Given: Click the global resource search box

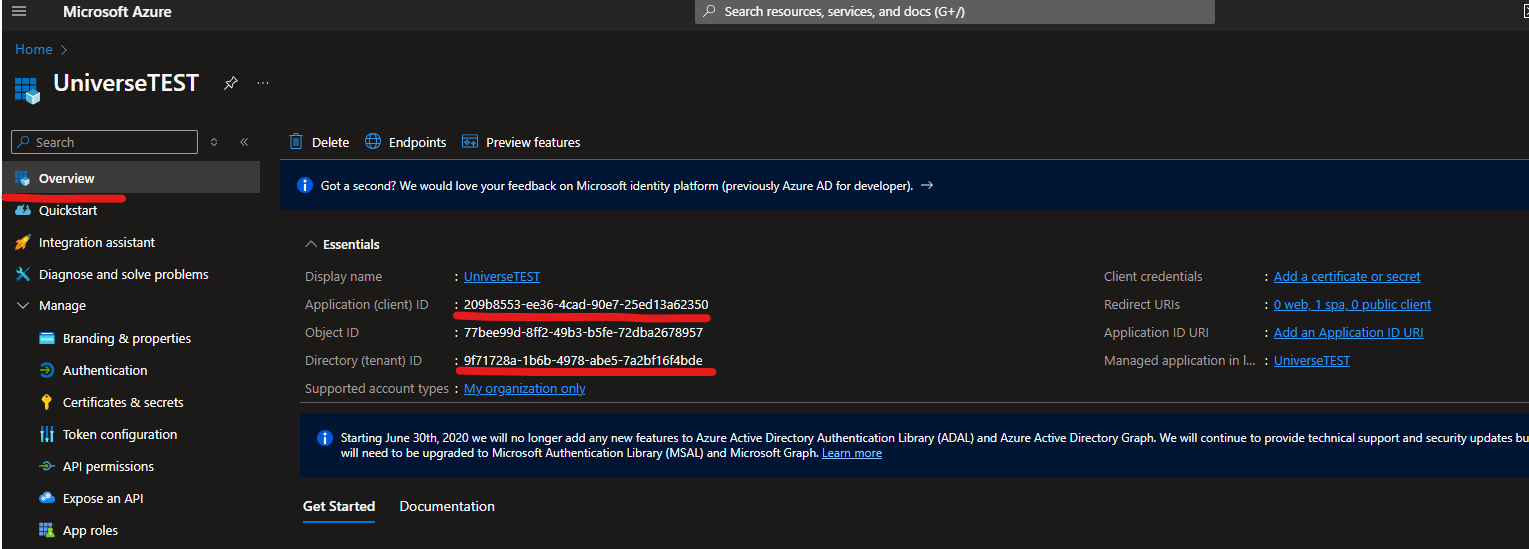Looking at the screenshot, I should point(954,12).
